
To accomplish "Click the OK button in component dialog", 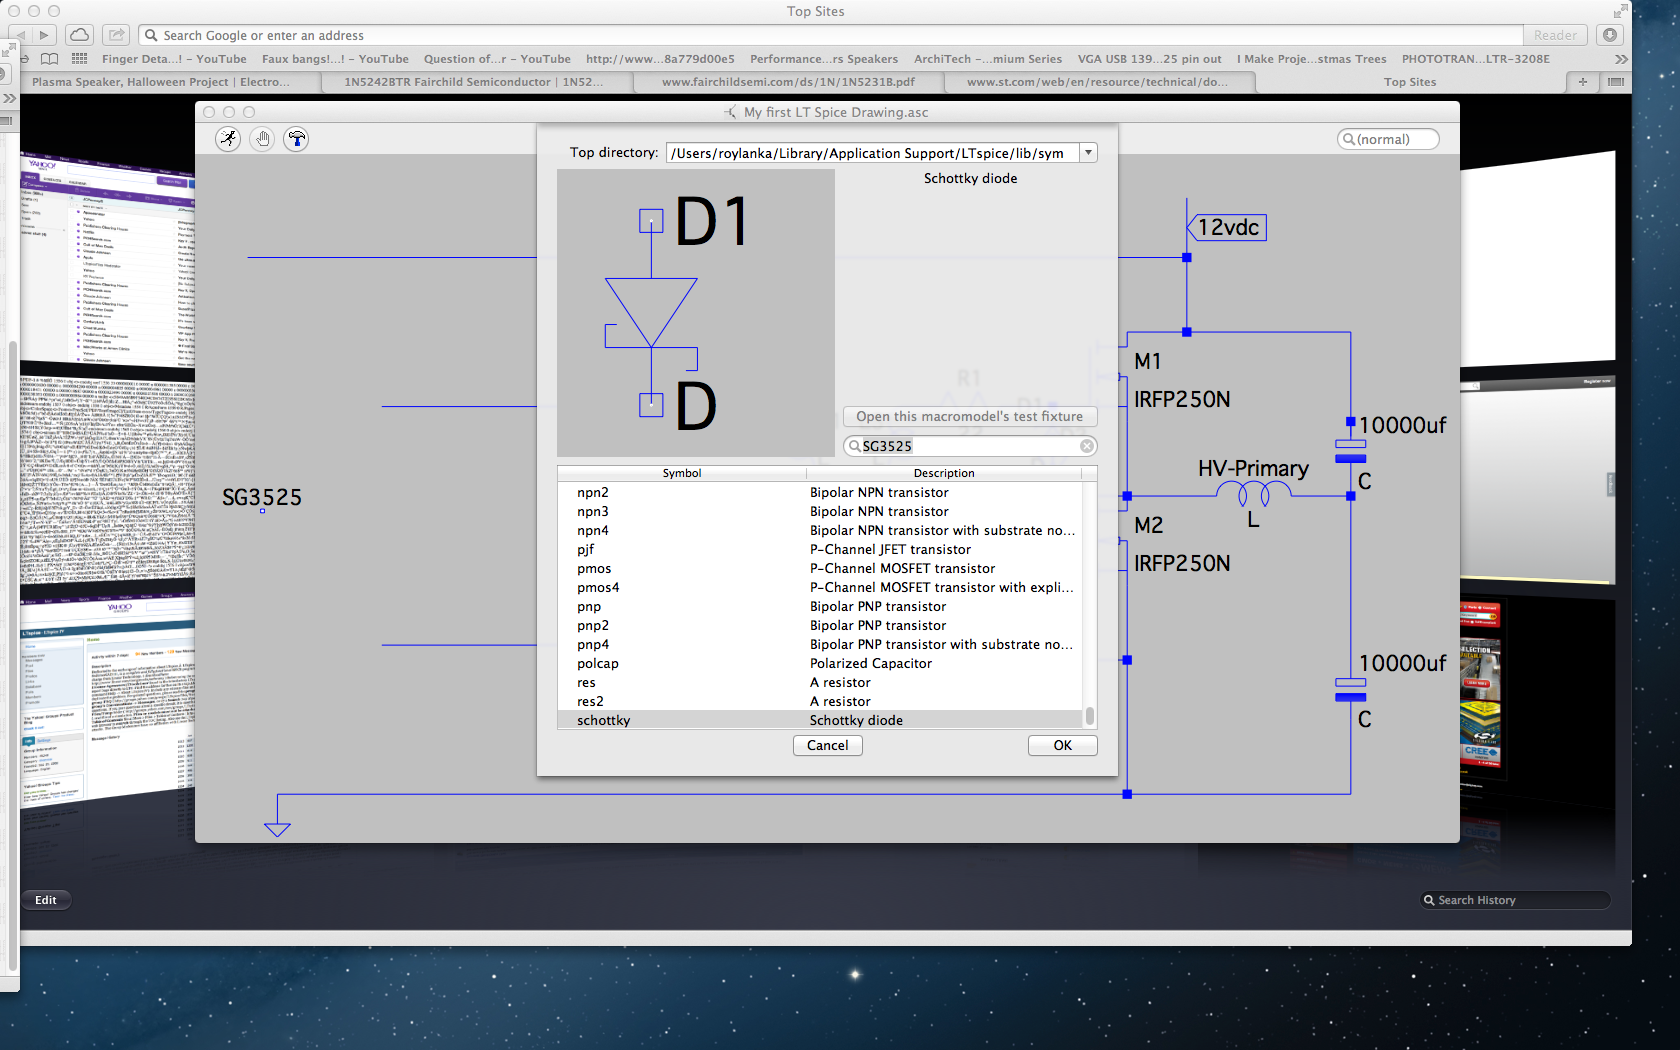I will (1062, 745).
